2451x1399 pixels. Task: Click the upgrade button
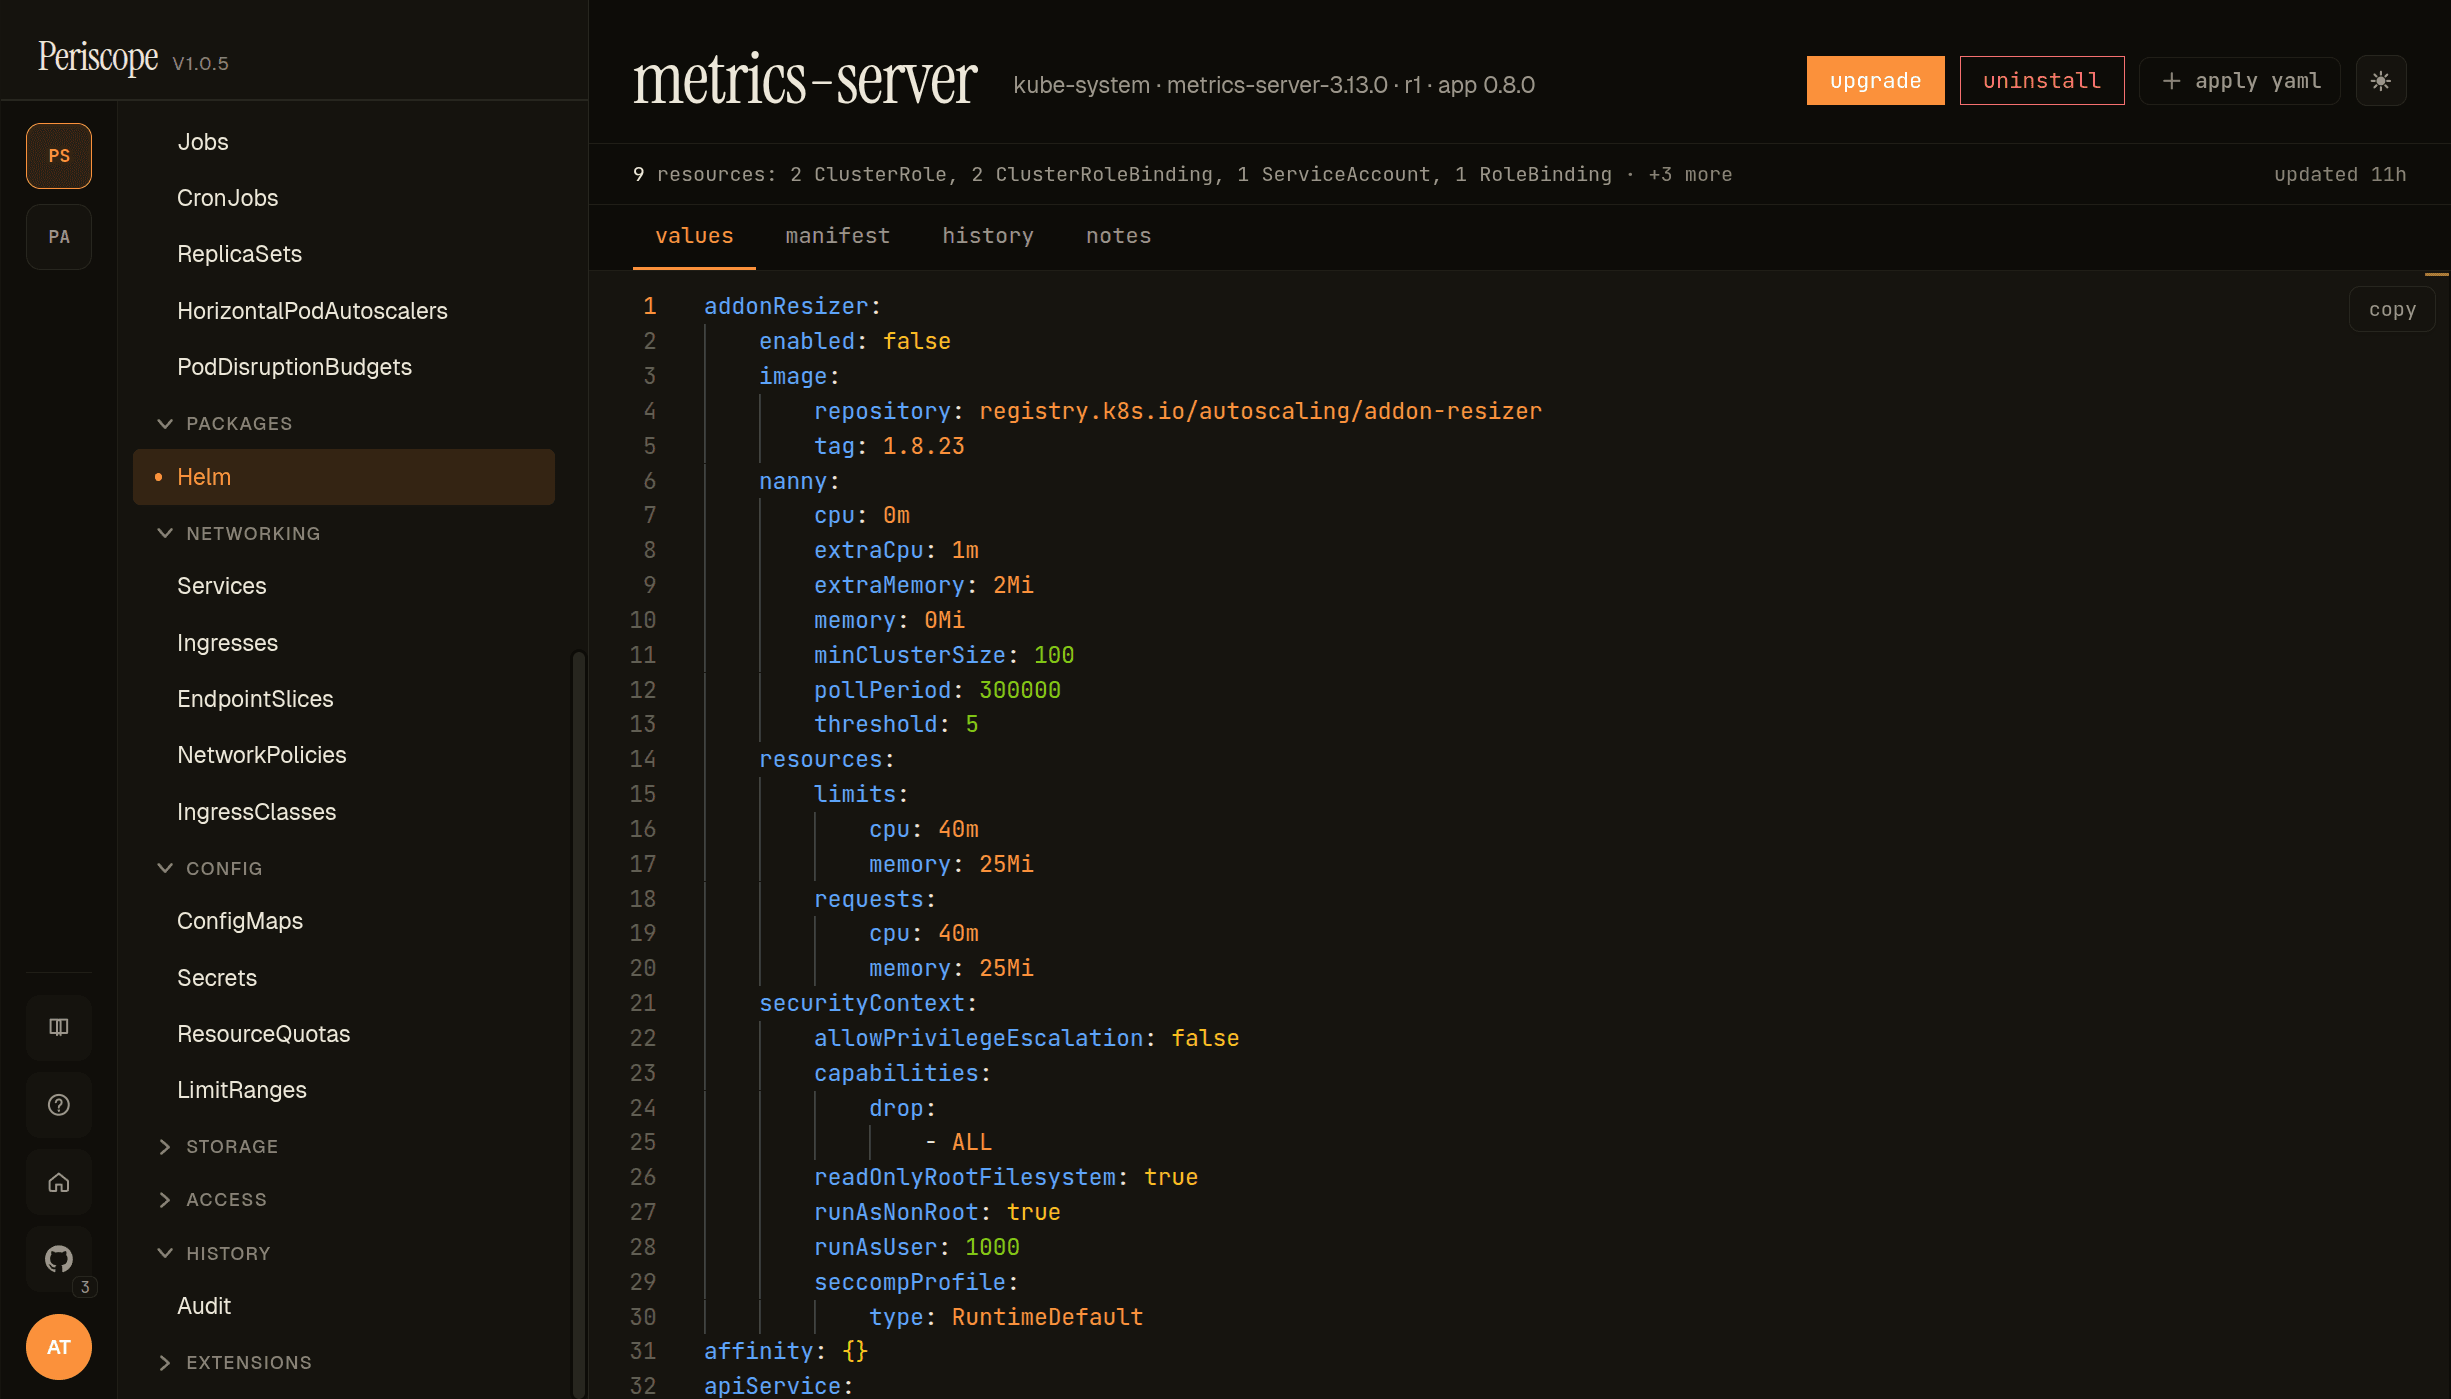coord(1875,81)
